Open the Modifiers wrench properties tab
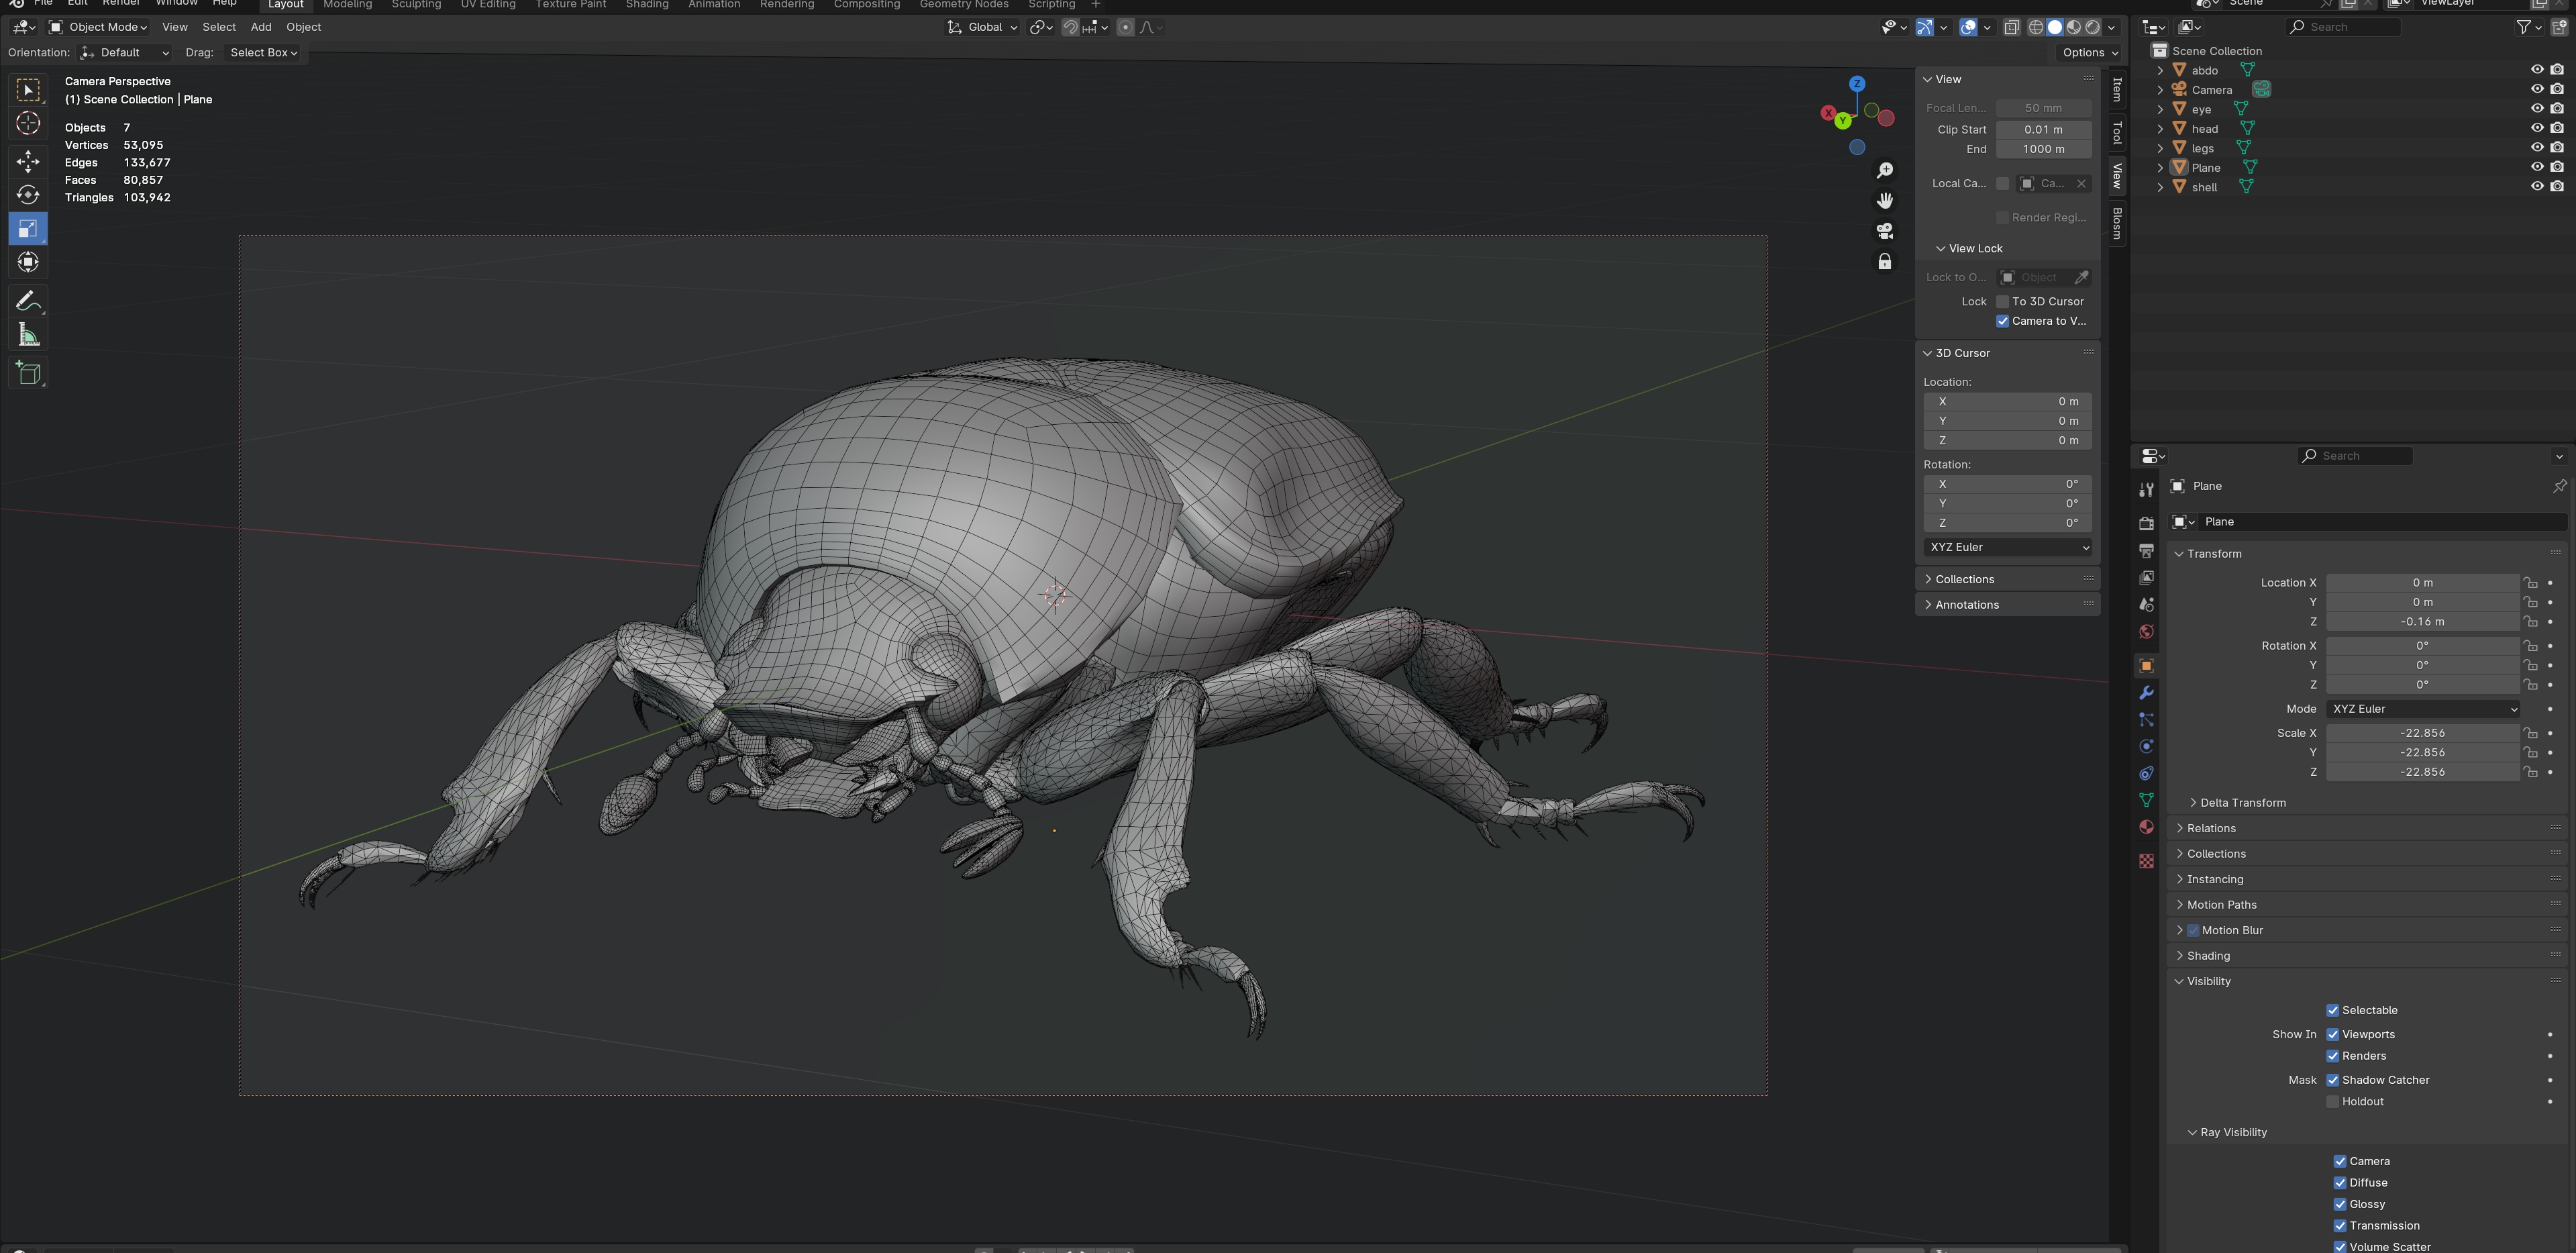Viewport: 2576px width, 1253px height. [2146, 693]
